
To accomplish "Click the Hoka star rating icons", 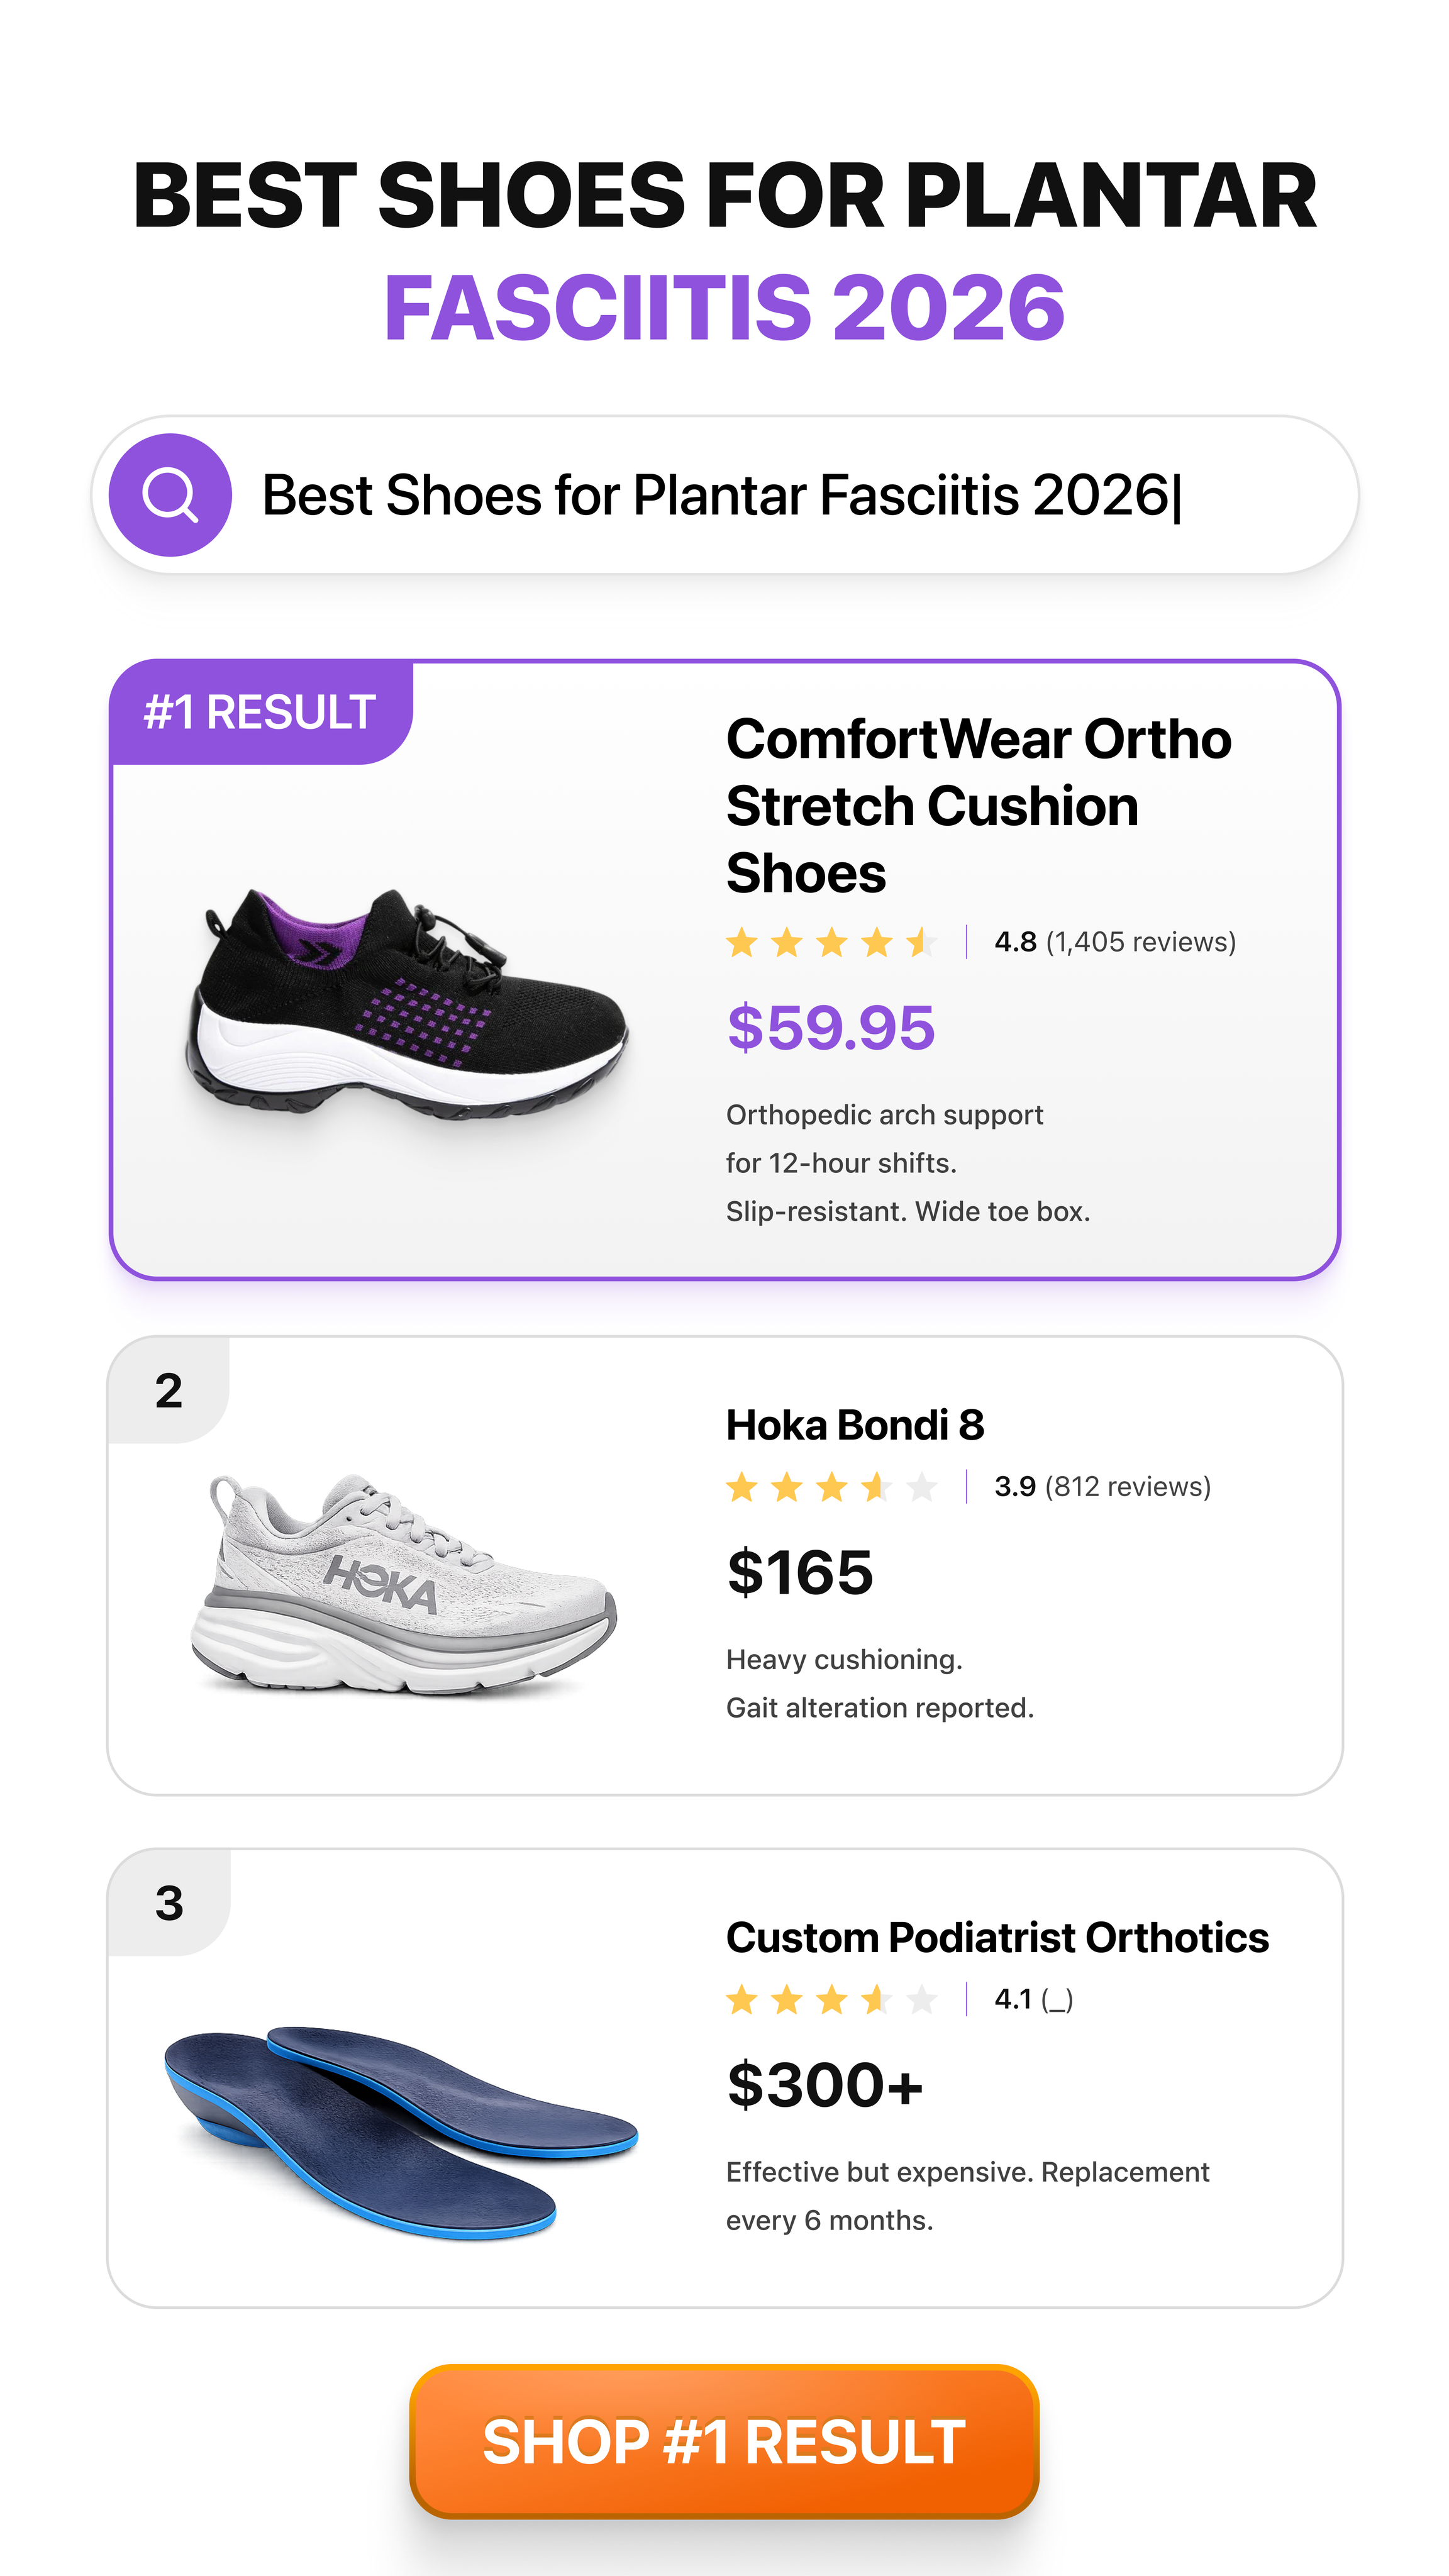I will [x=832, y=1487].
